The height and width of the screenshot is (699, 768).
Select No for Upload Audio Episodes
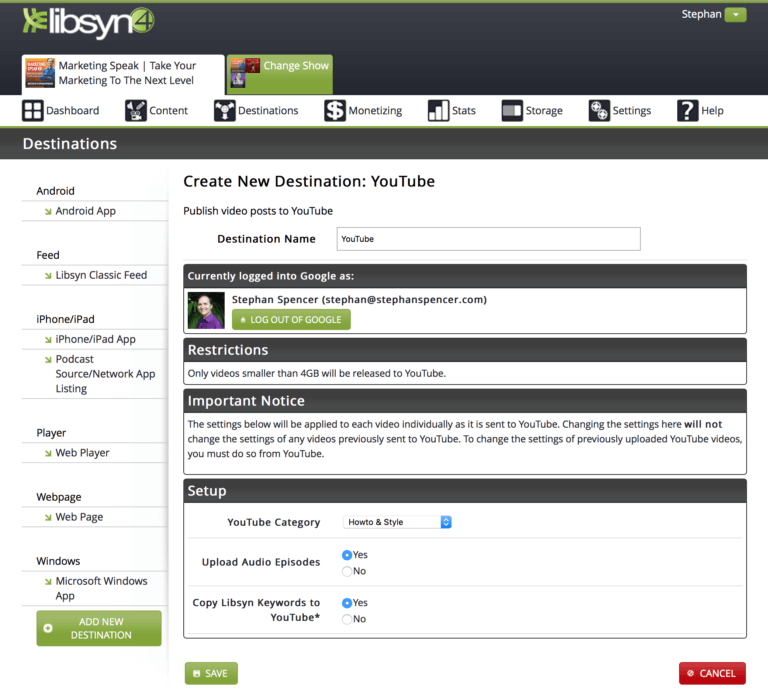point(347,571)
